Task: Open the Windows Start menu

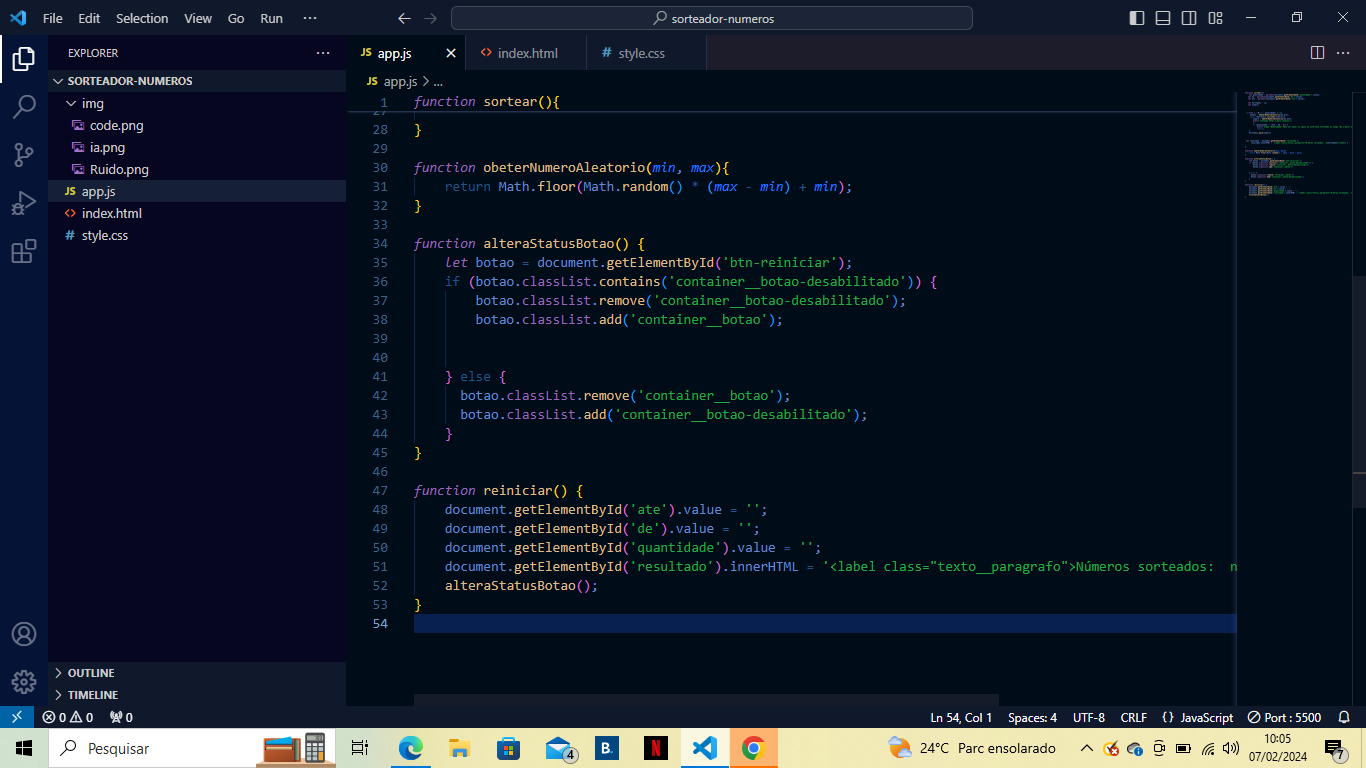Action: (x=24, y=748)
